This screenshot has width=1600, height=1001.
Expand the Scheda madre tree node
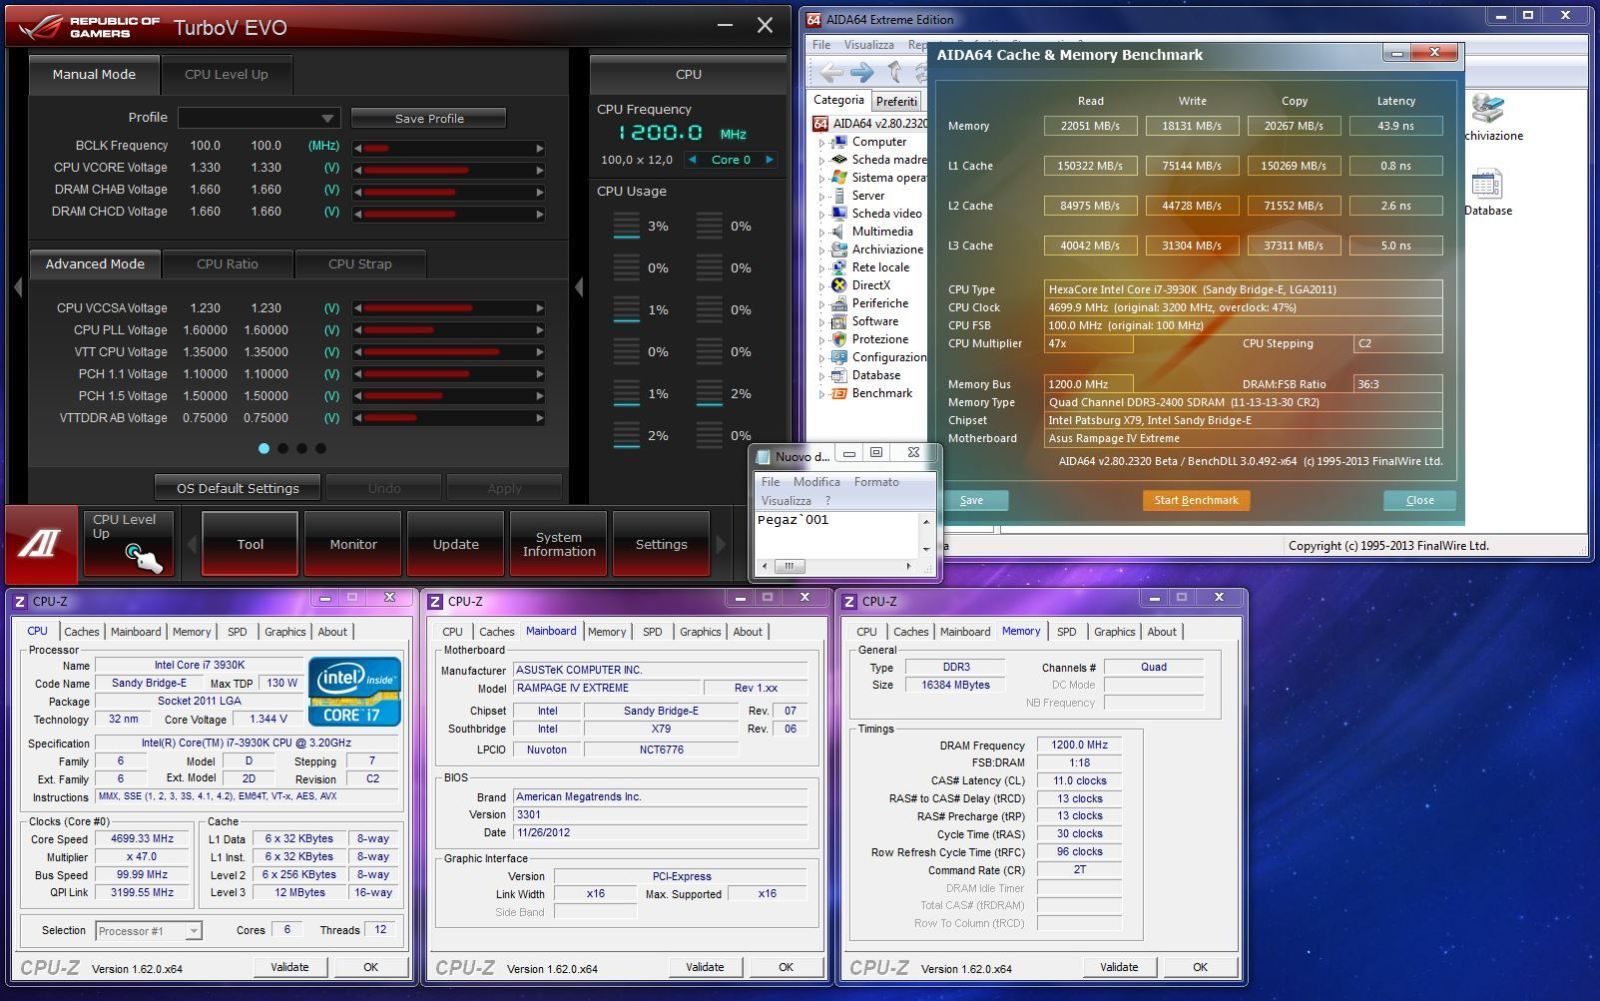coord(822,161)
